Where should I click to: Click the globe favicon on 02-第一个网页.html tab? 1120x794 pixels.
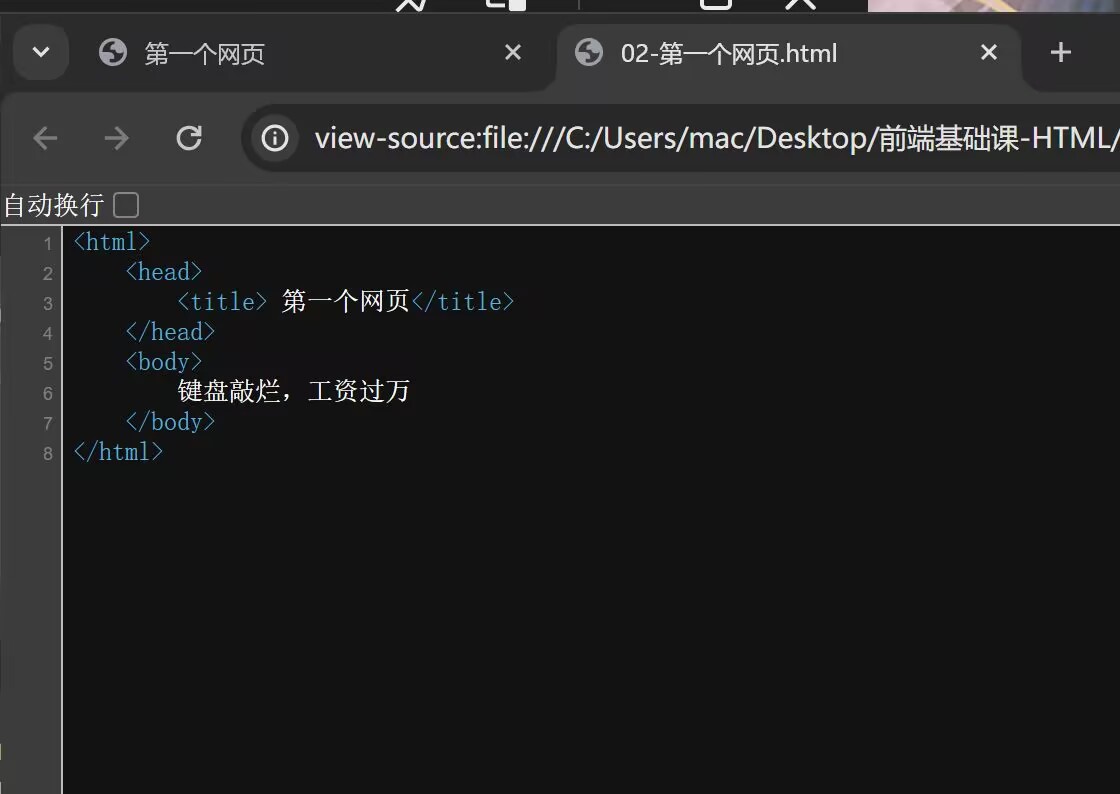pos(590,52)
